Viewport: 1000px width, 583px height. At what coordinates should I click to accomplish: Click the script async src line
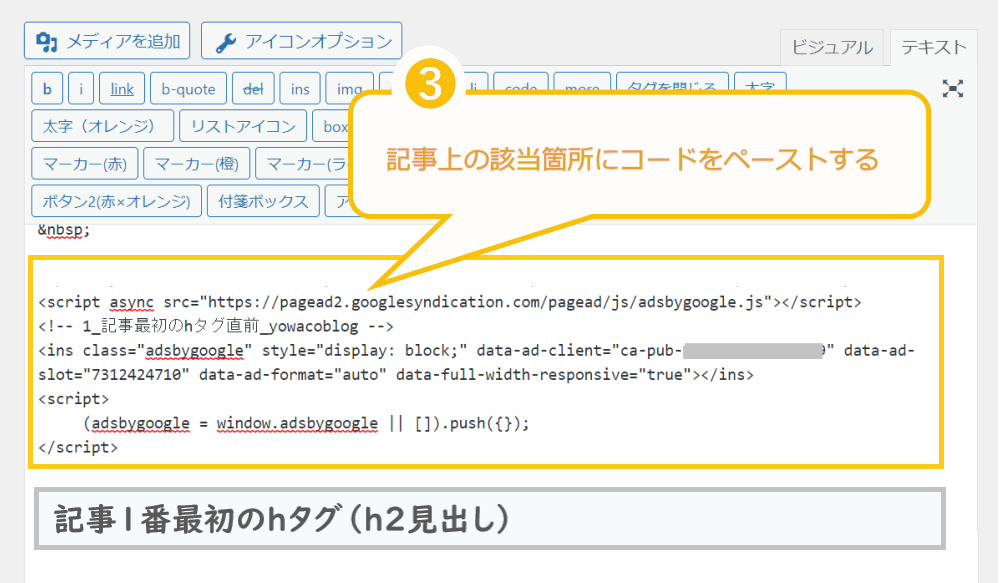[x=450, y=302]
